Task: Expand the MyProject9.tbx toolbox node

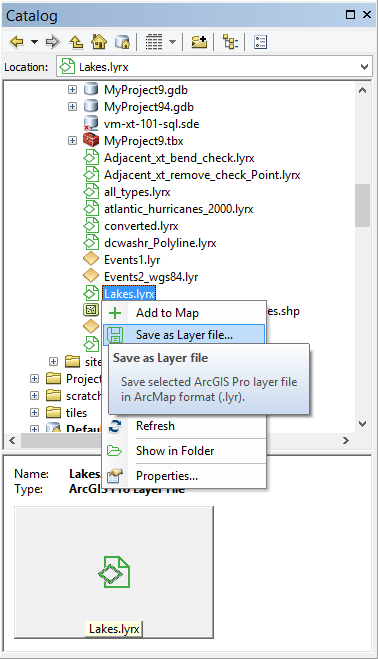Action: point(72,140)
